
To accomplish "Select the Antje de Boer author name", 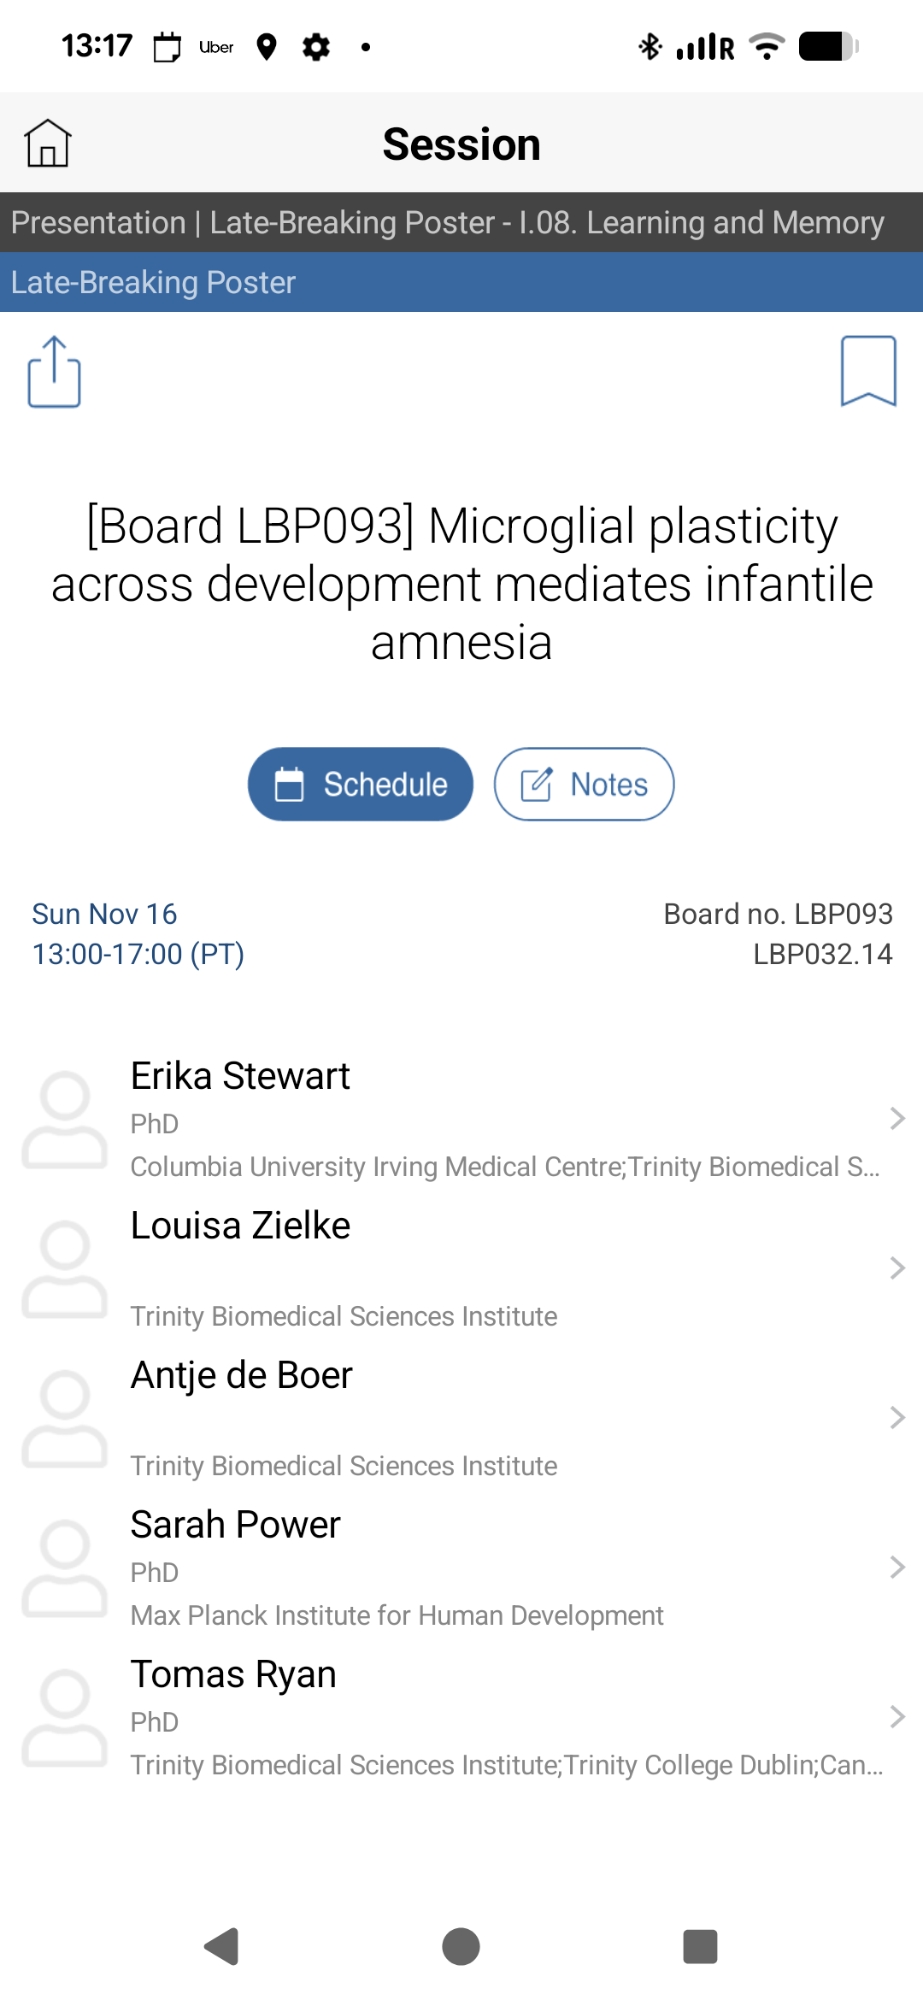I will (242, 1375).
